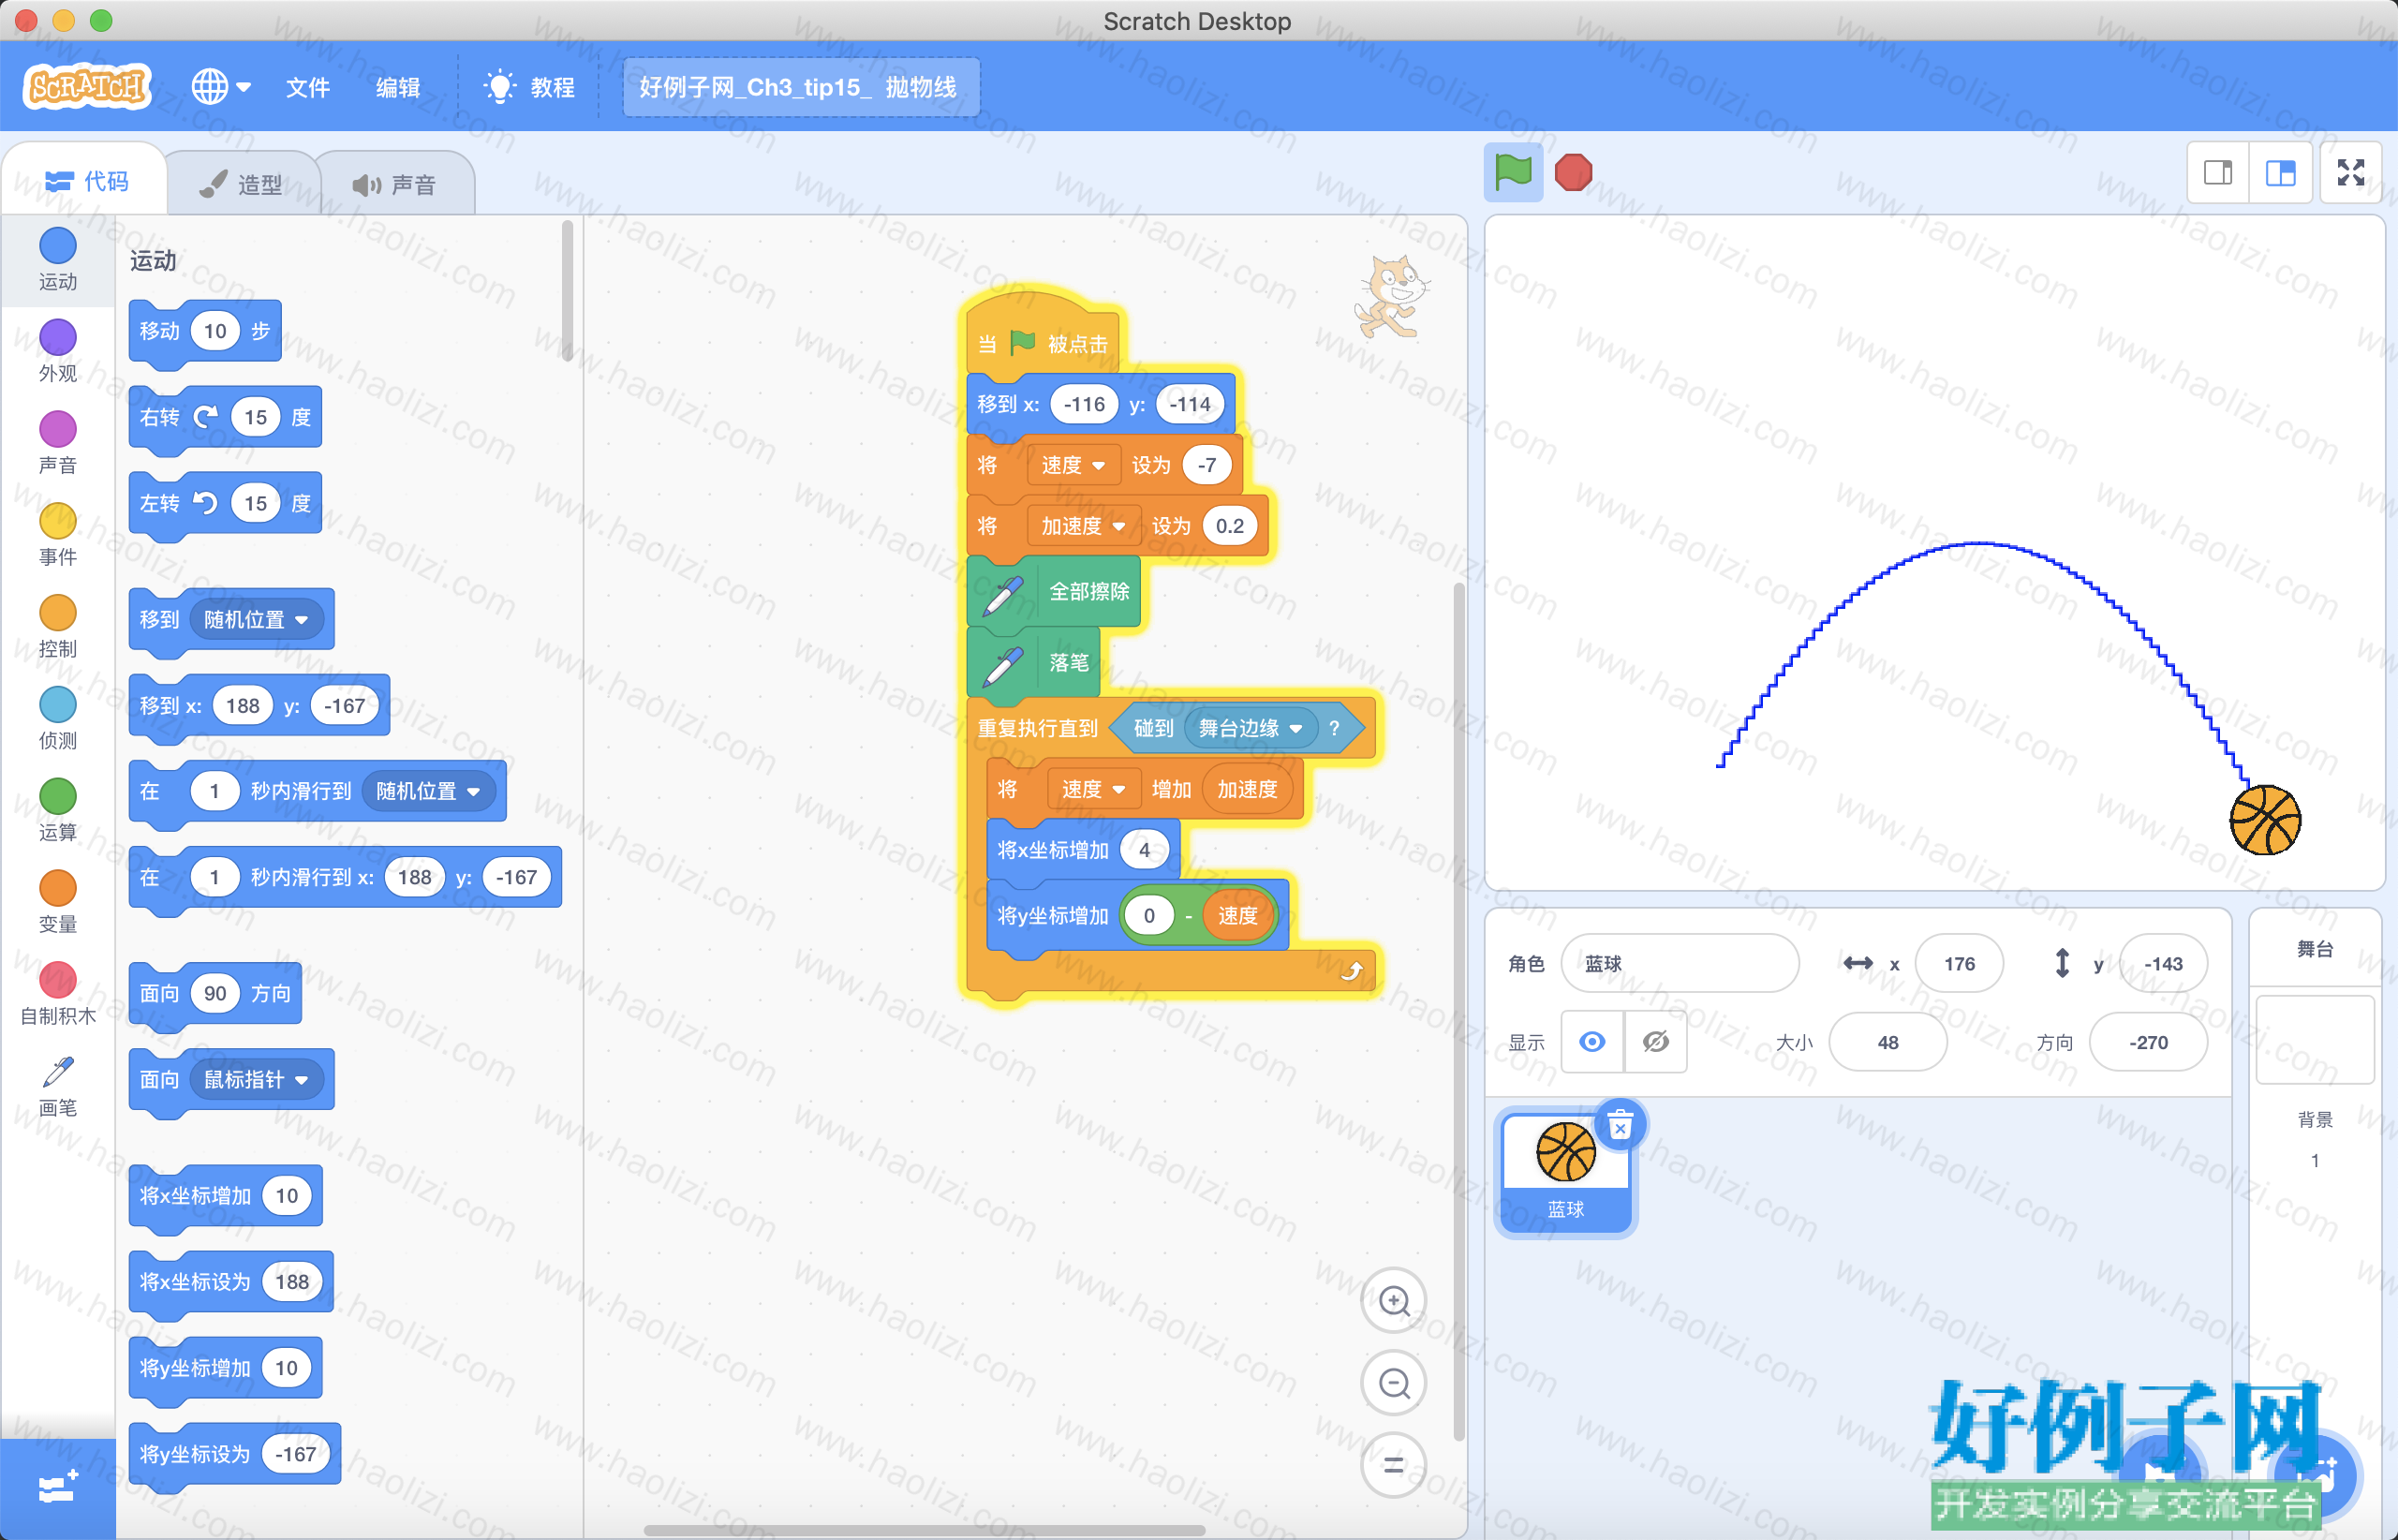Edit x value -116 in 移到 script block
Image resolution: width=2398 pixels, height=1540 pixels.
tap(1085, 404)
